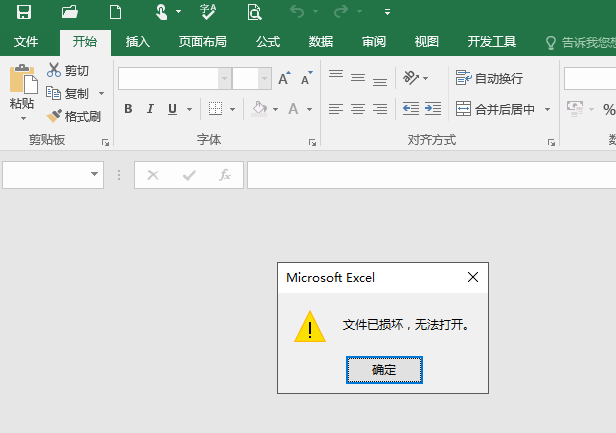616x433 pixels.
Task: Click the Accounting Number Format currency icon
Action: click(x=575, y=109)
